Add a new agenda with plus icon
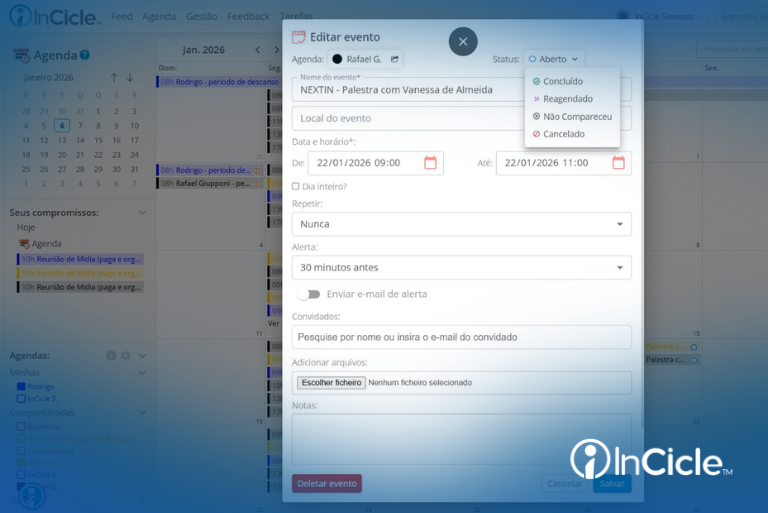Viewport: 768px width, 513px height. click(111, 356)
